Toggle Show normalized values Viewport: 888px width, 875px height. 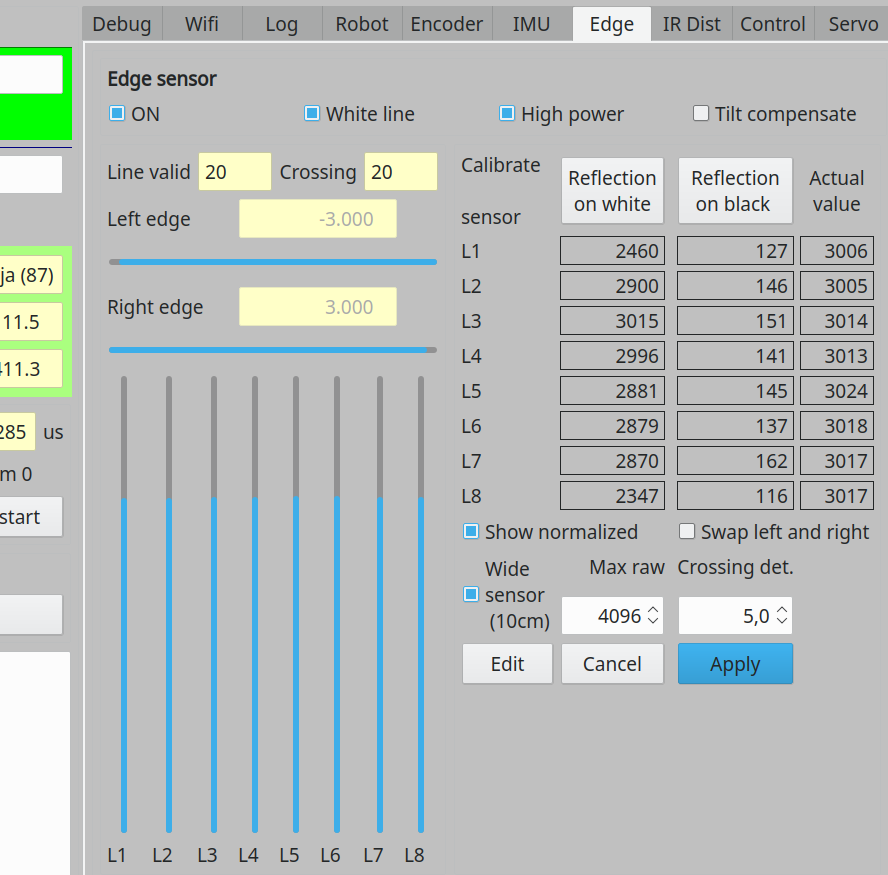coord(470,532)
